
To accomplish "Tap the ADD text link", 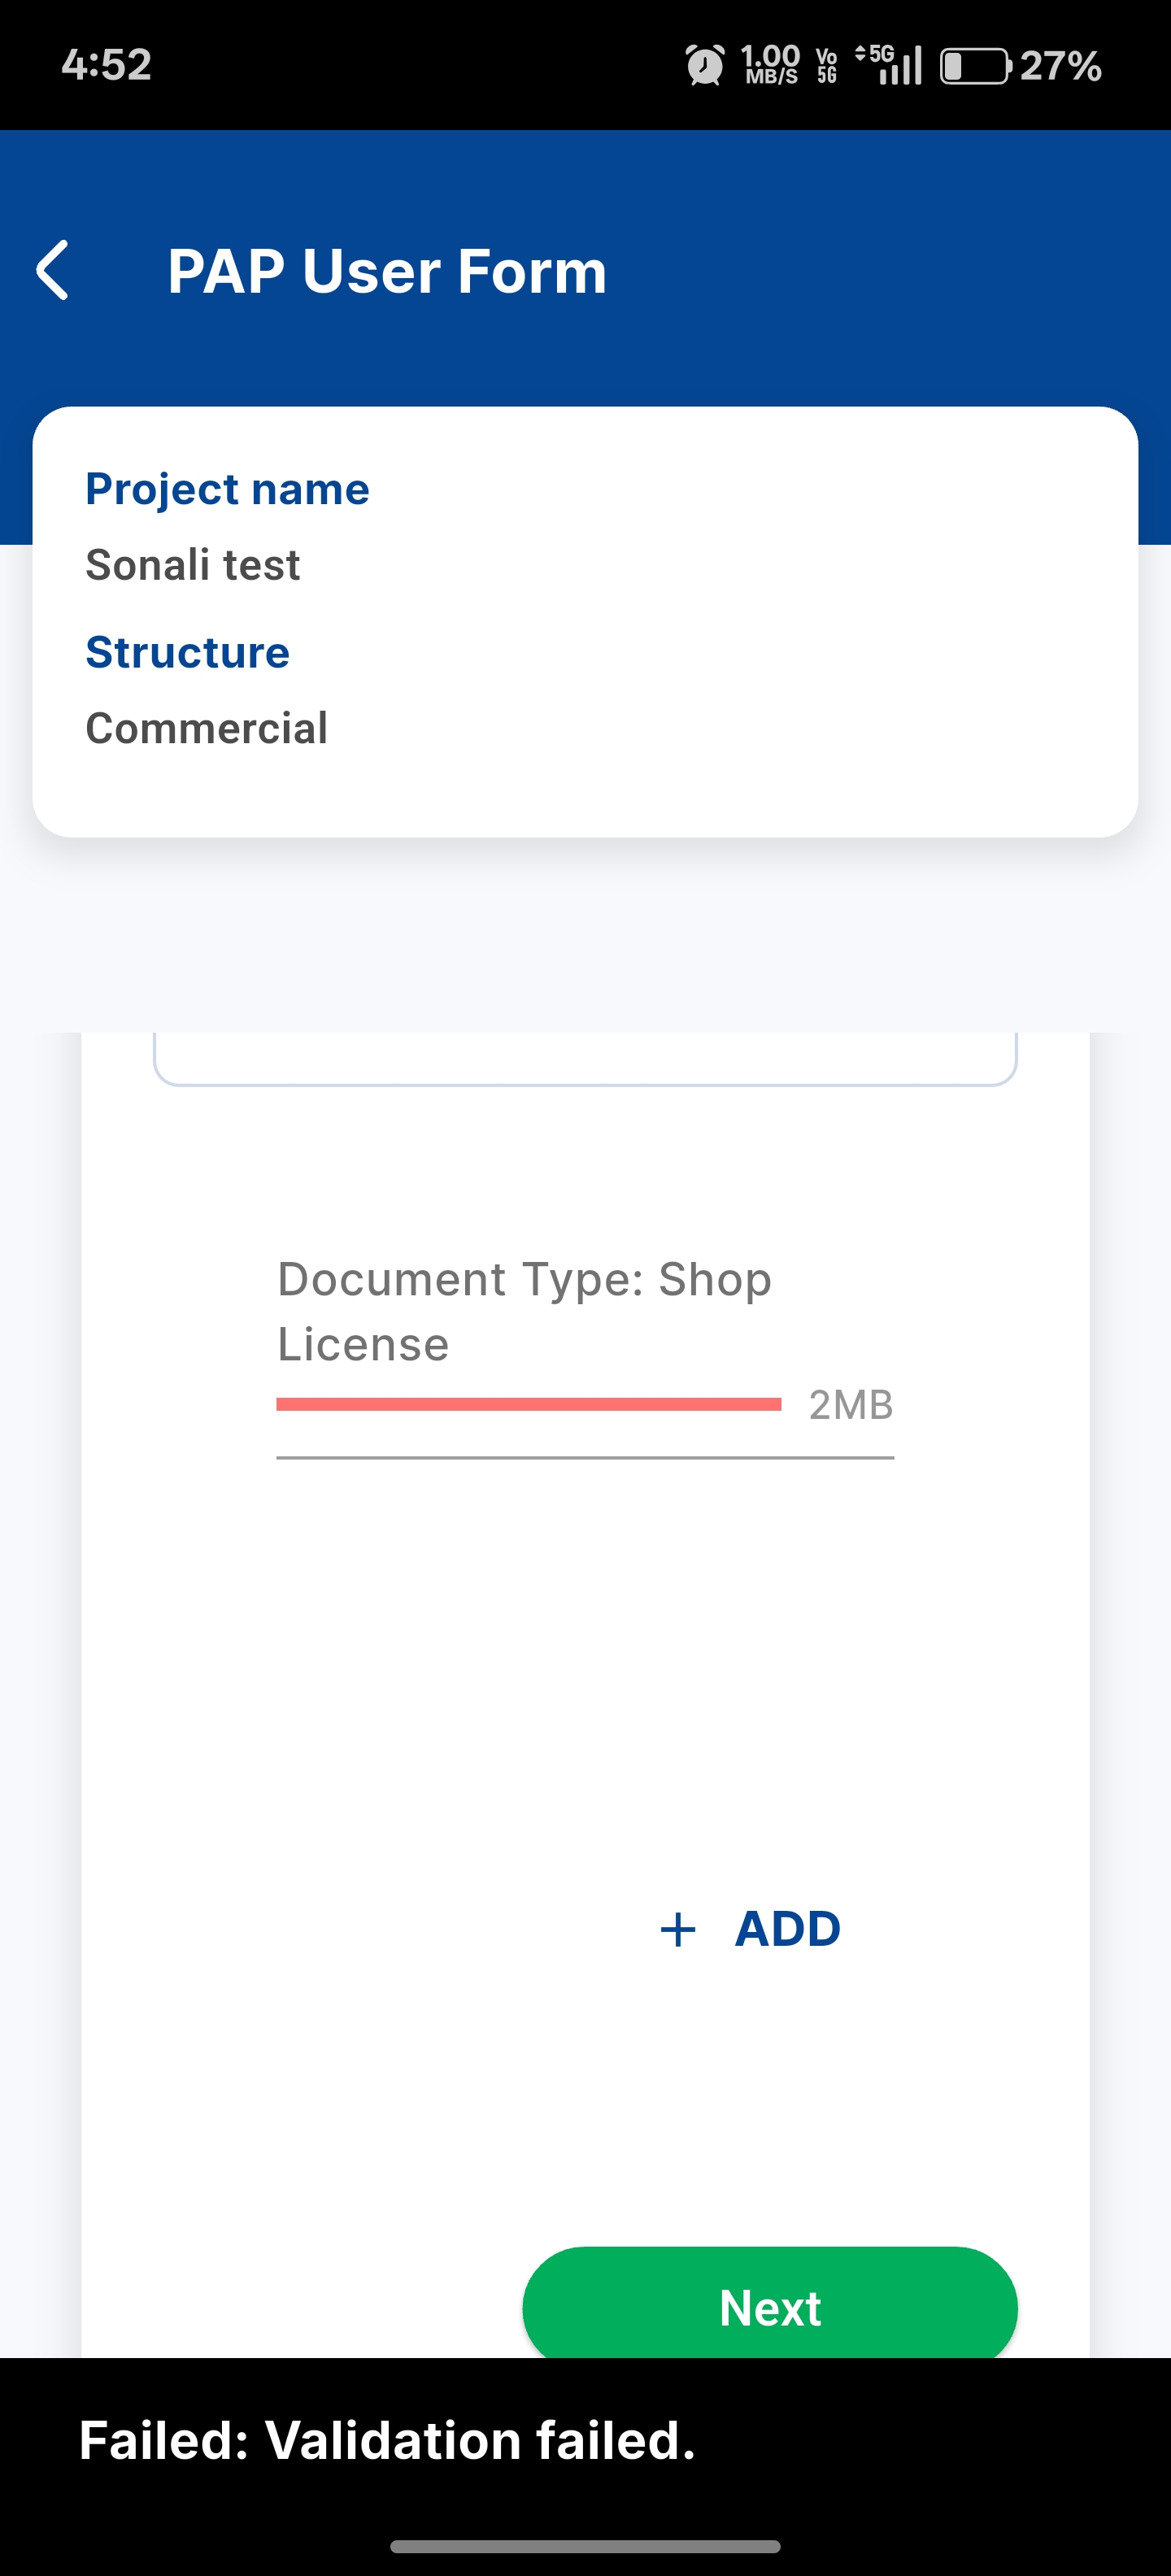I will coord(787,1928).
